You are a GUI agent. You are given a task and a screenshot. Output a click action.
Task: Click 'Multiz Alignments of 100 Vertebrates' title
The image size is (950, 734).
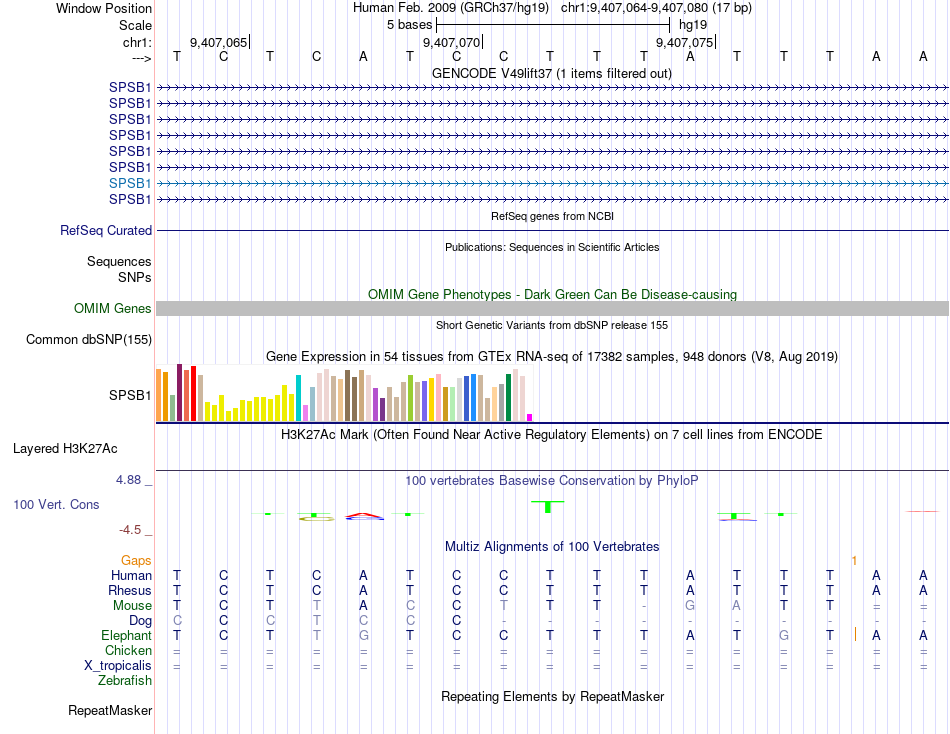click(x=552, y=547)
